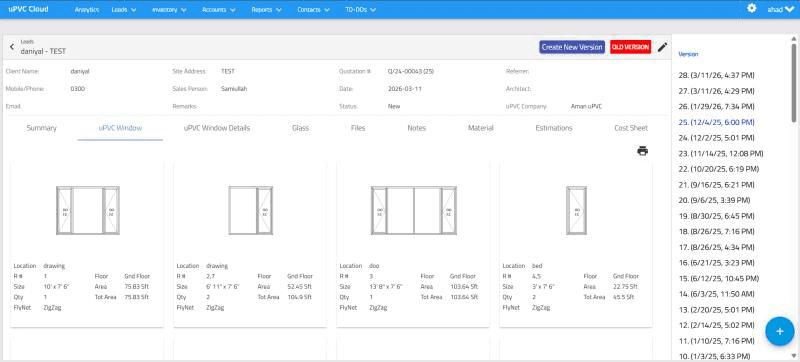The height and width of the screenshot is (362, 800).
Task: Select version 12 (2/14/25, 5:02 PM)
Action: click(716, 325)
